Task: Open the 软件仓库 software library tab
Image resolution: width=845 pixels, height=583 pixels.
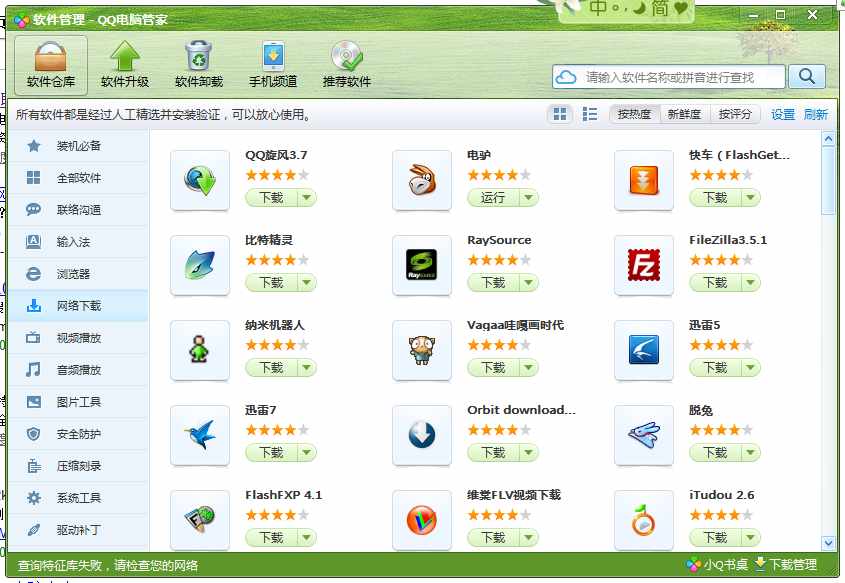Action: 51,65
